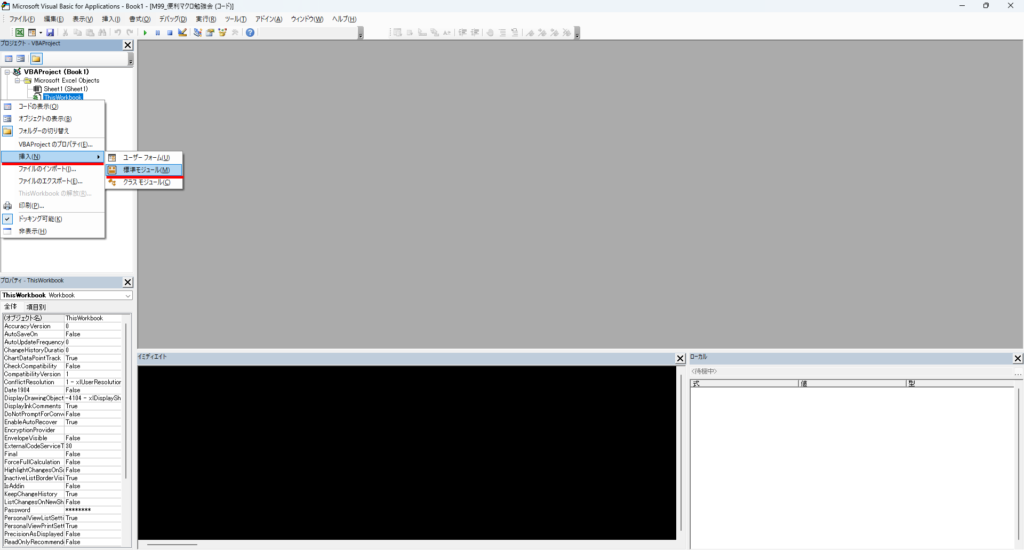Screen dimensions: 1024x550
Task: Switch to the 項目別 properties tab
Action: [37, 307]
